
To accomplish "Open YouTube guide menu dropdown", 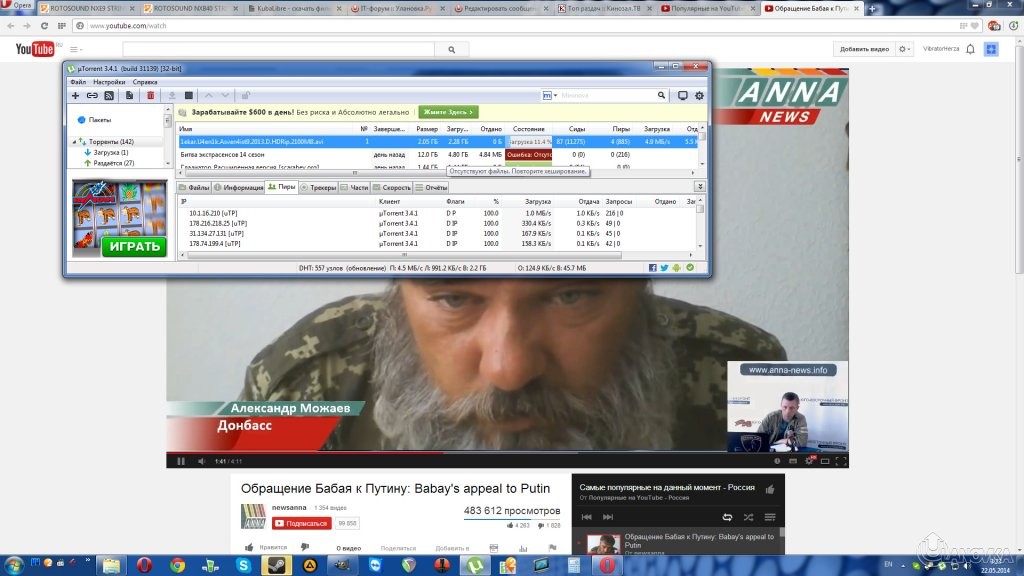I will (x=76, y=50).
